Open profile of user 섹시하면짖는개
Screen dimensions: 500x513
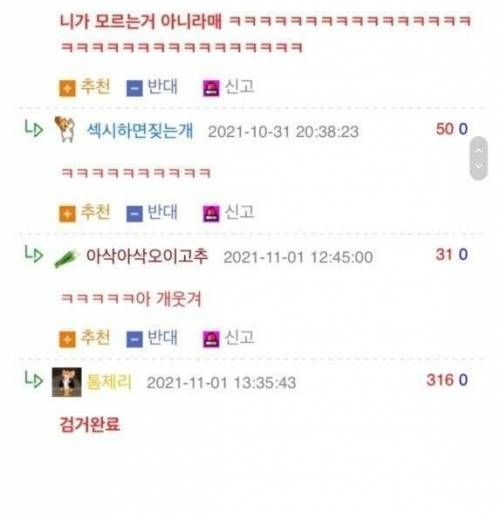pos(140,131)
